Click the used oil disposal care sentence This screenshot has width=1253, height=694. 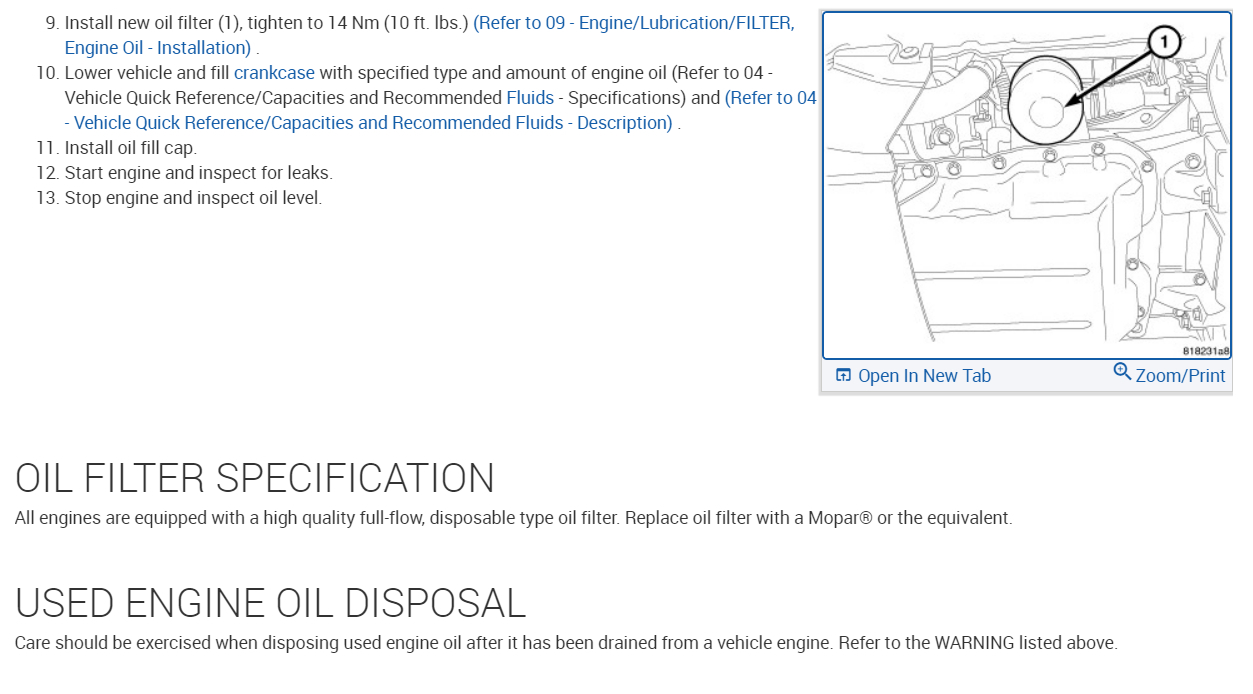pyautogui.click(x=566, y=643)
